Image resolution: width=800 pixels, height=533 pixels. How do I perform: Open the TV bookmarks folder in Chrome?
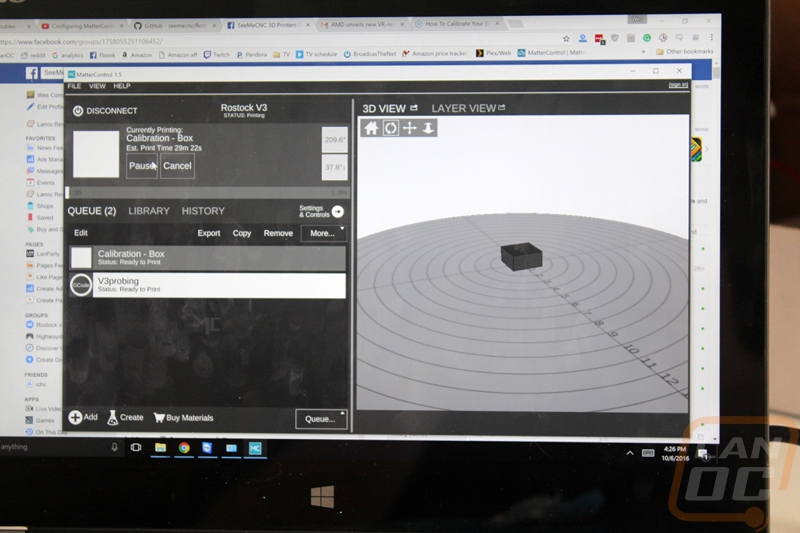(x=281, y=55)
